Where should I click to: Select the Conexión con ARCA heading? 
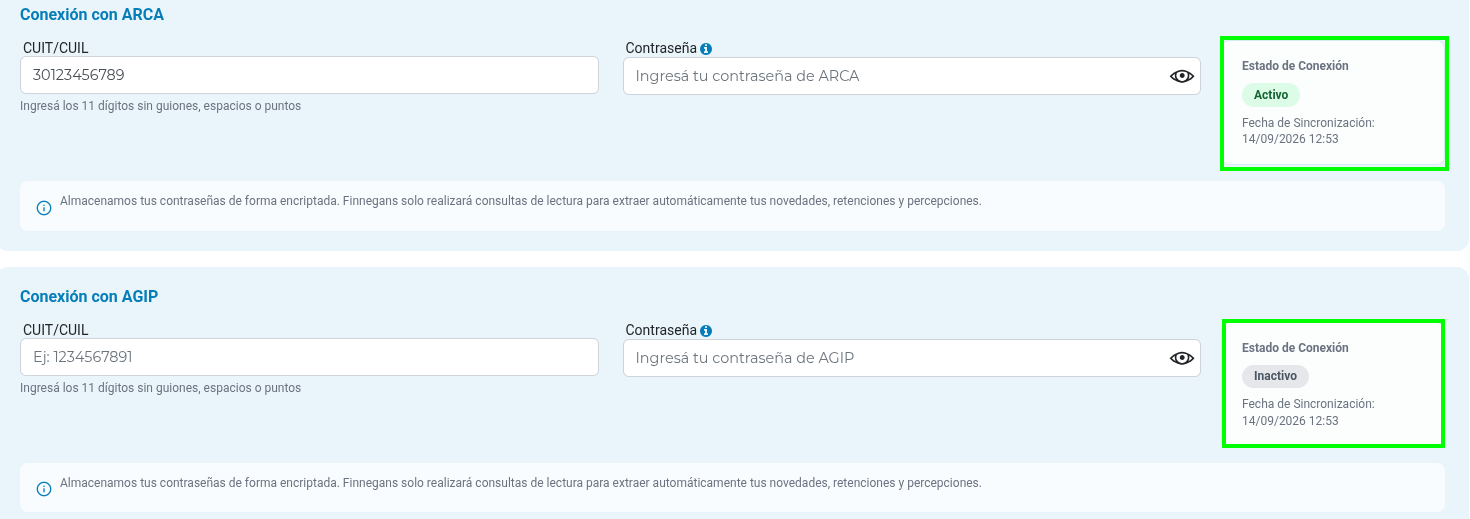pos(92,15)
